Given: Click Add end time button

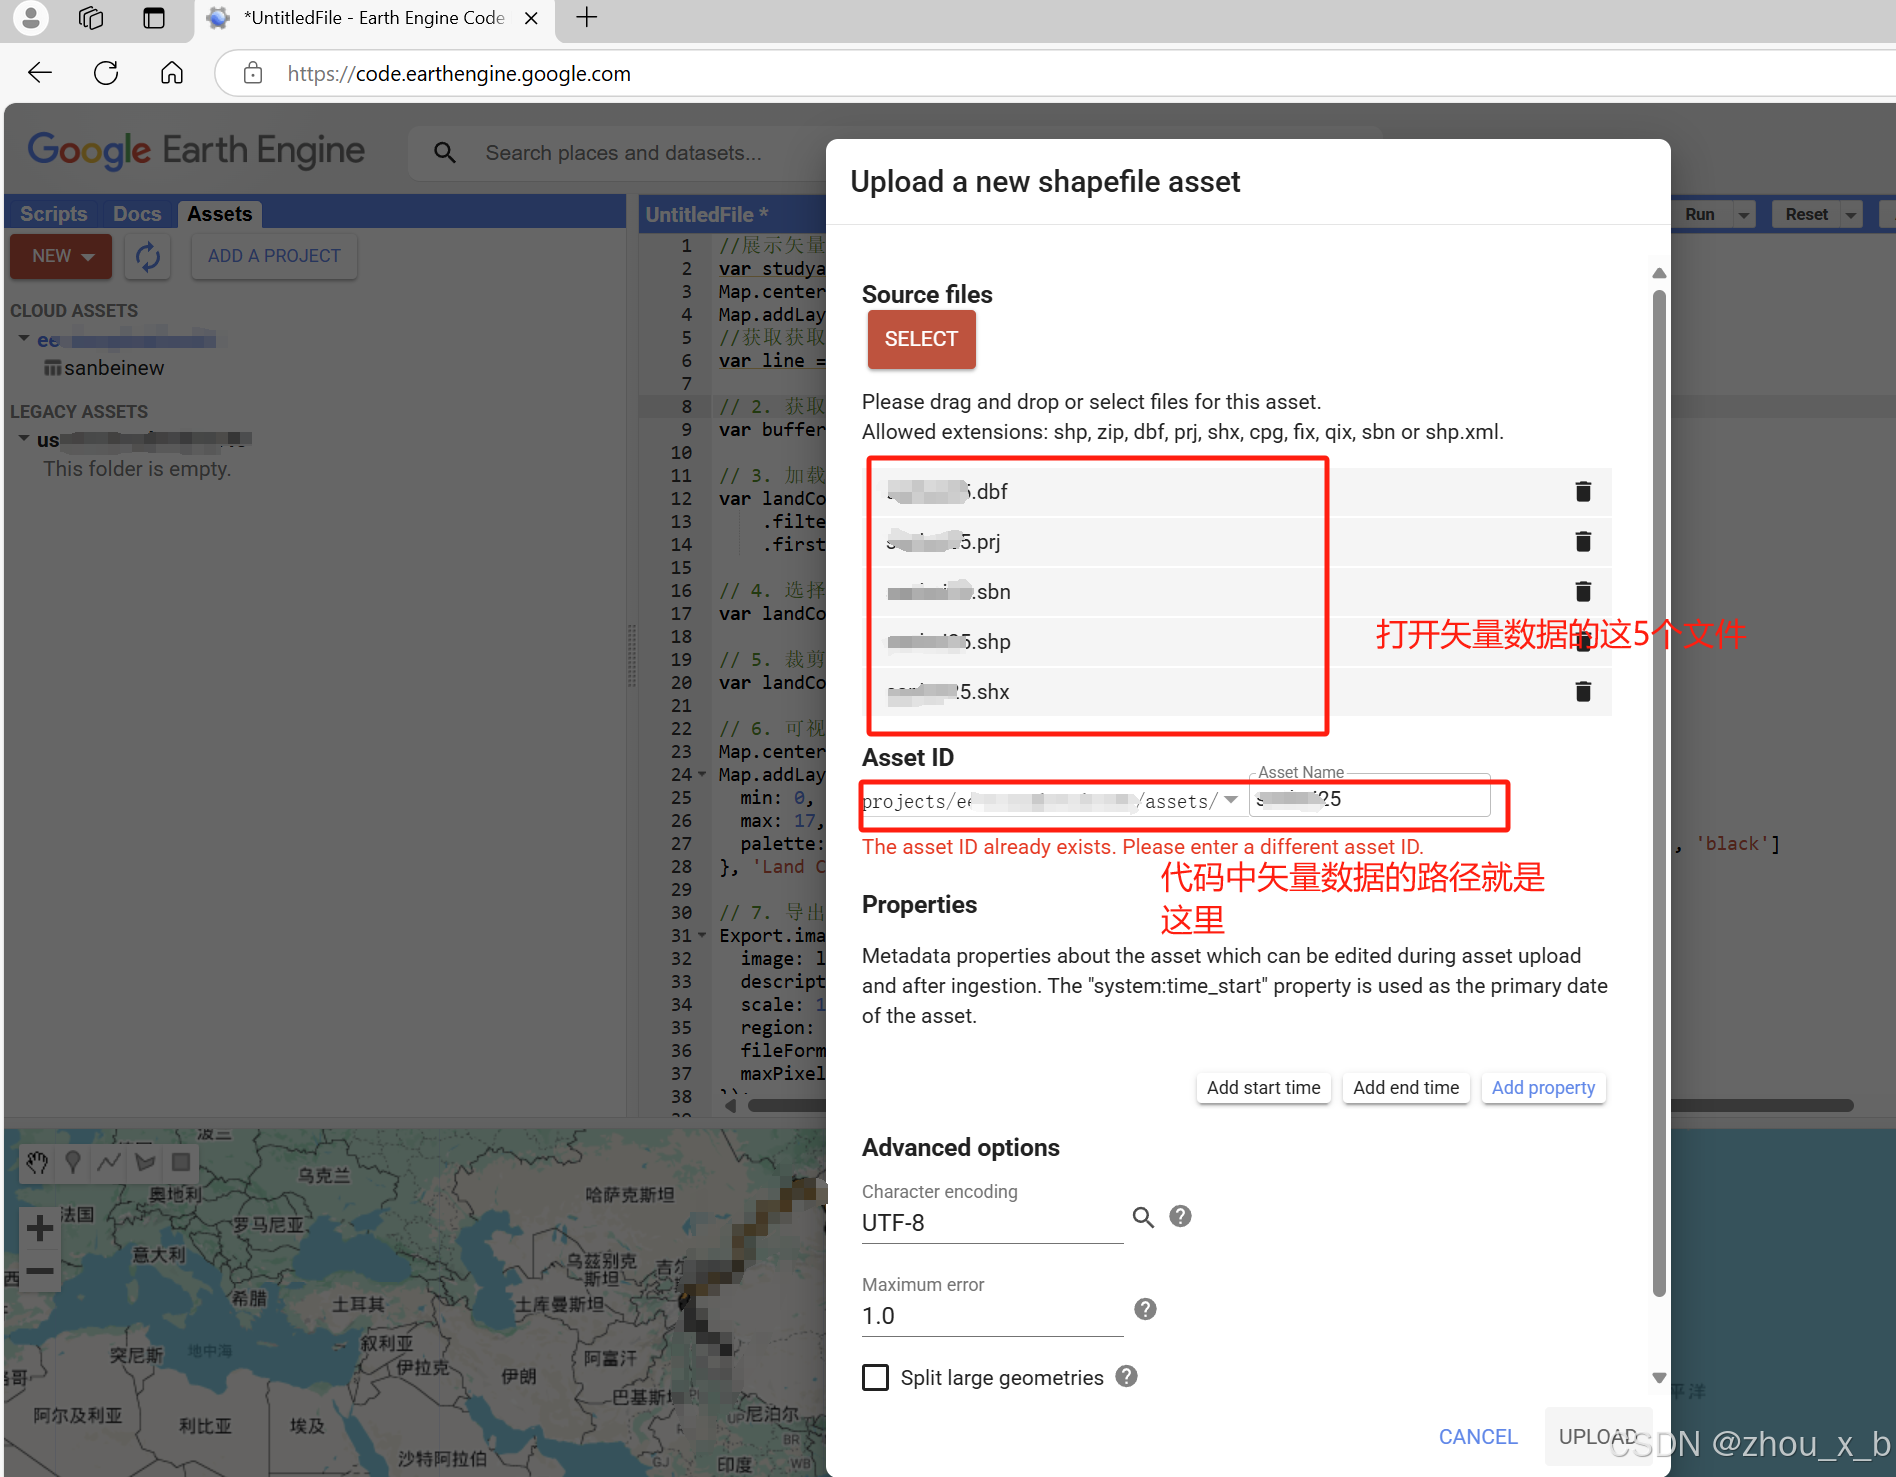Looking at the screenshot, I should tap(1406, 1088).
